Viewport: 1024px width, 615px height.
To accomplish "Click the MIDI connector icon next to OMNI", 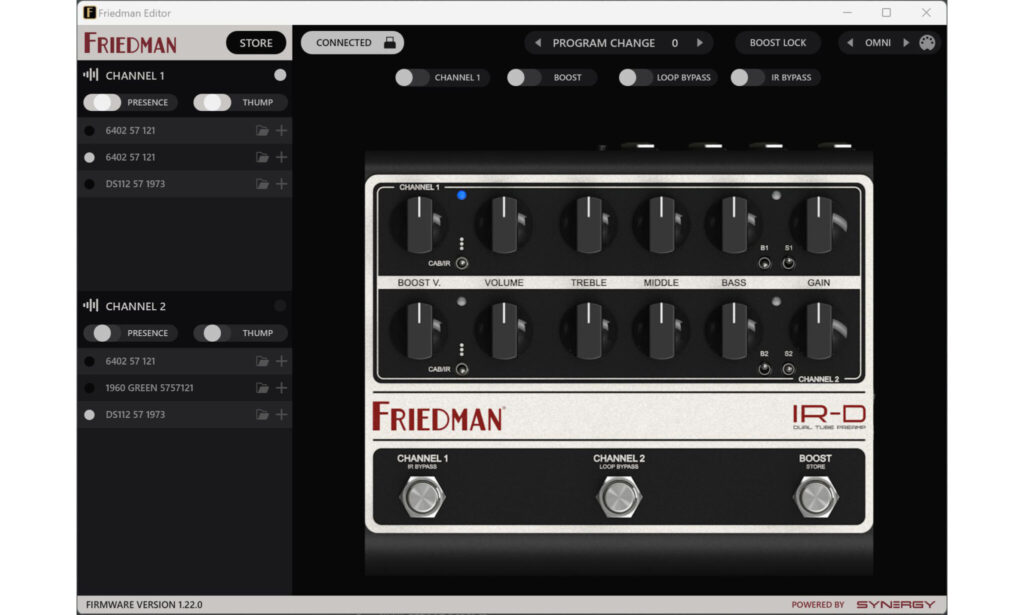I will click(x=927, y=42).
